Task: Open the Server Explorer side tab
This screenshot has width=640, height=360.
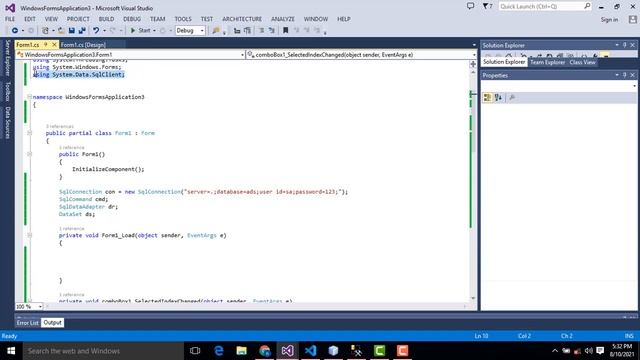Action: click(x=7, y=58)
